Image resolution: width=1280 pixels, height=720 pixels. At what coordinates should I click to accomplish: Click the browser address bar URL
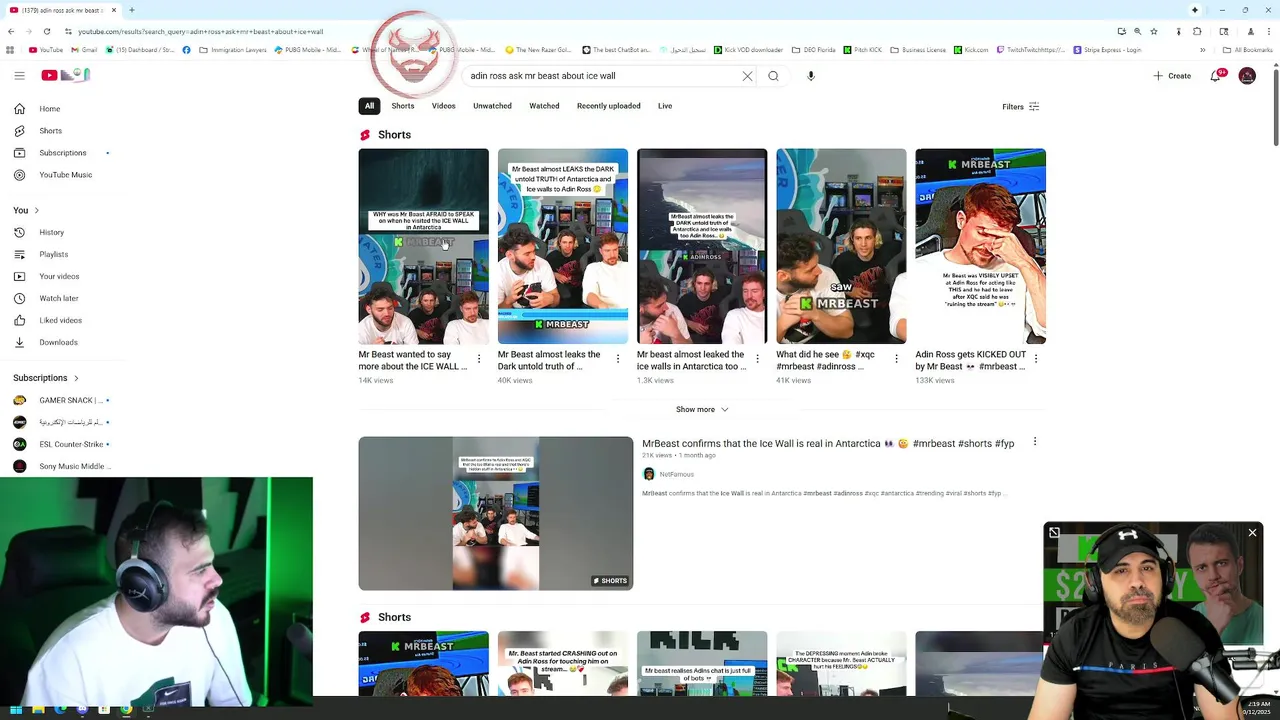coord(200,31)
